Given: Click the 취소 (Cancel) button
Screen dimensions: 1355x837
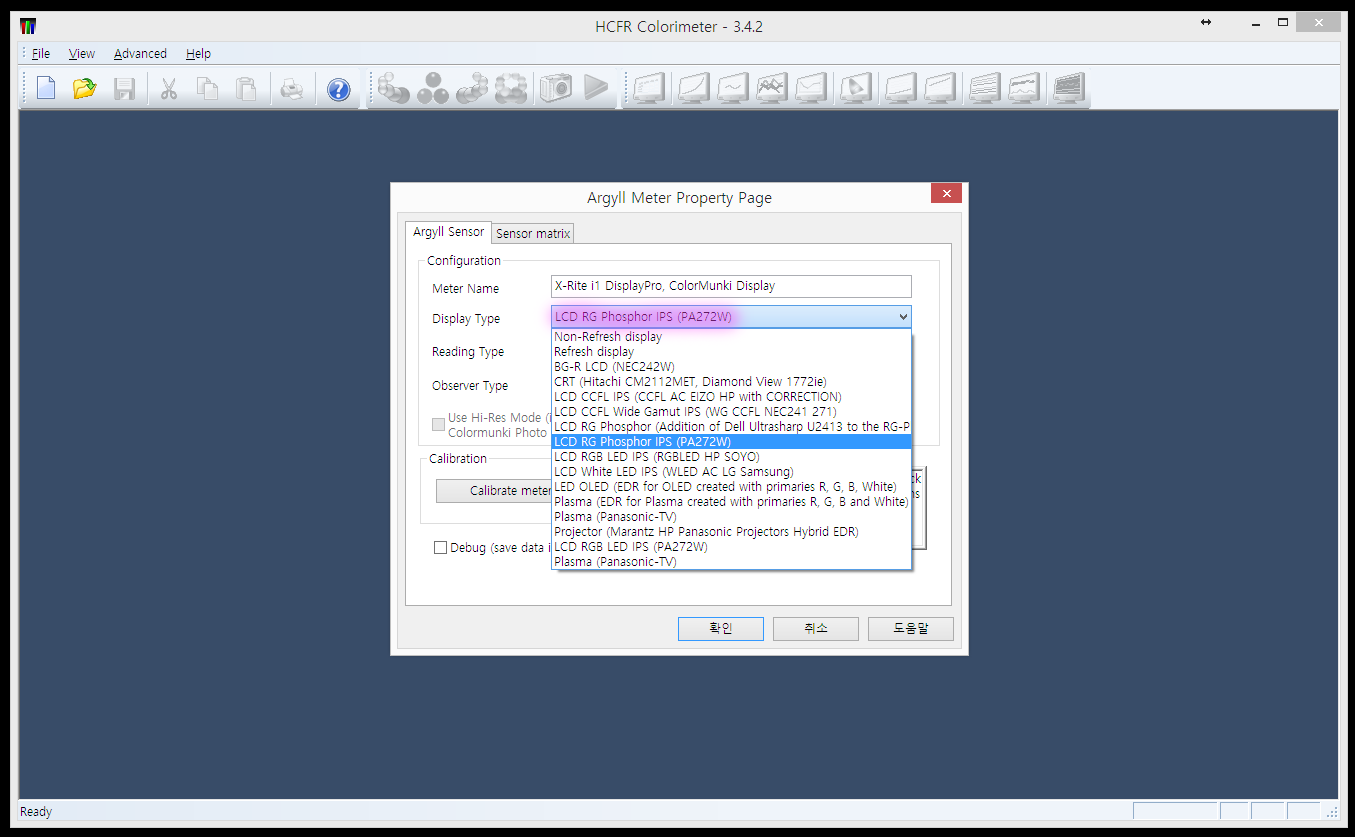Looking at the screenshot, I should click(816, 629).
